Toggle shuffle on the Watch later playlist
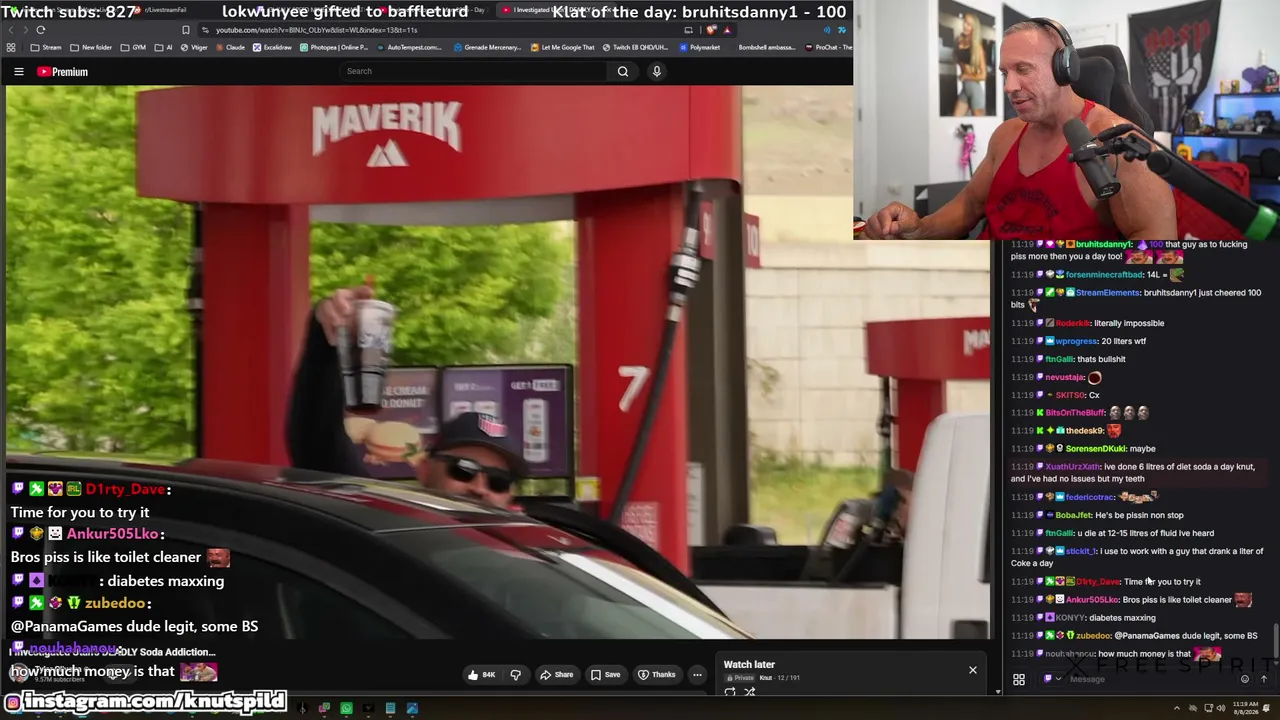The image size is (1280, 720). [x=749, y=691]
